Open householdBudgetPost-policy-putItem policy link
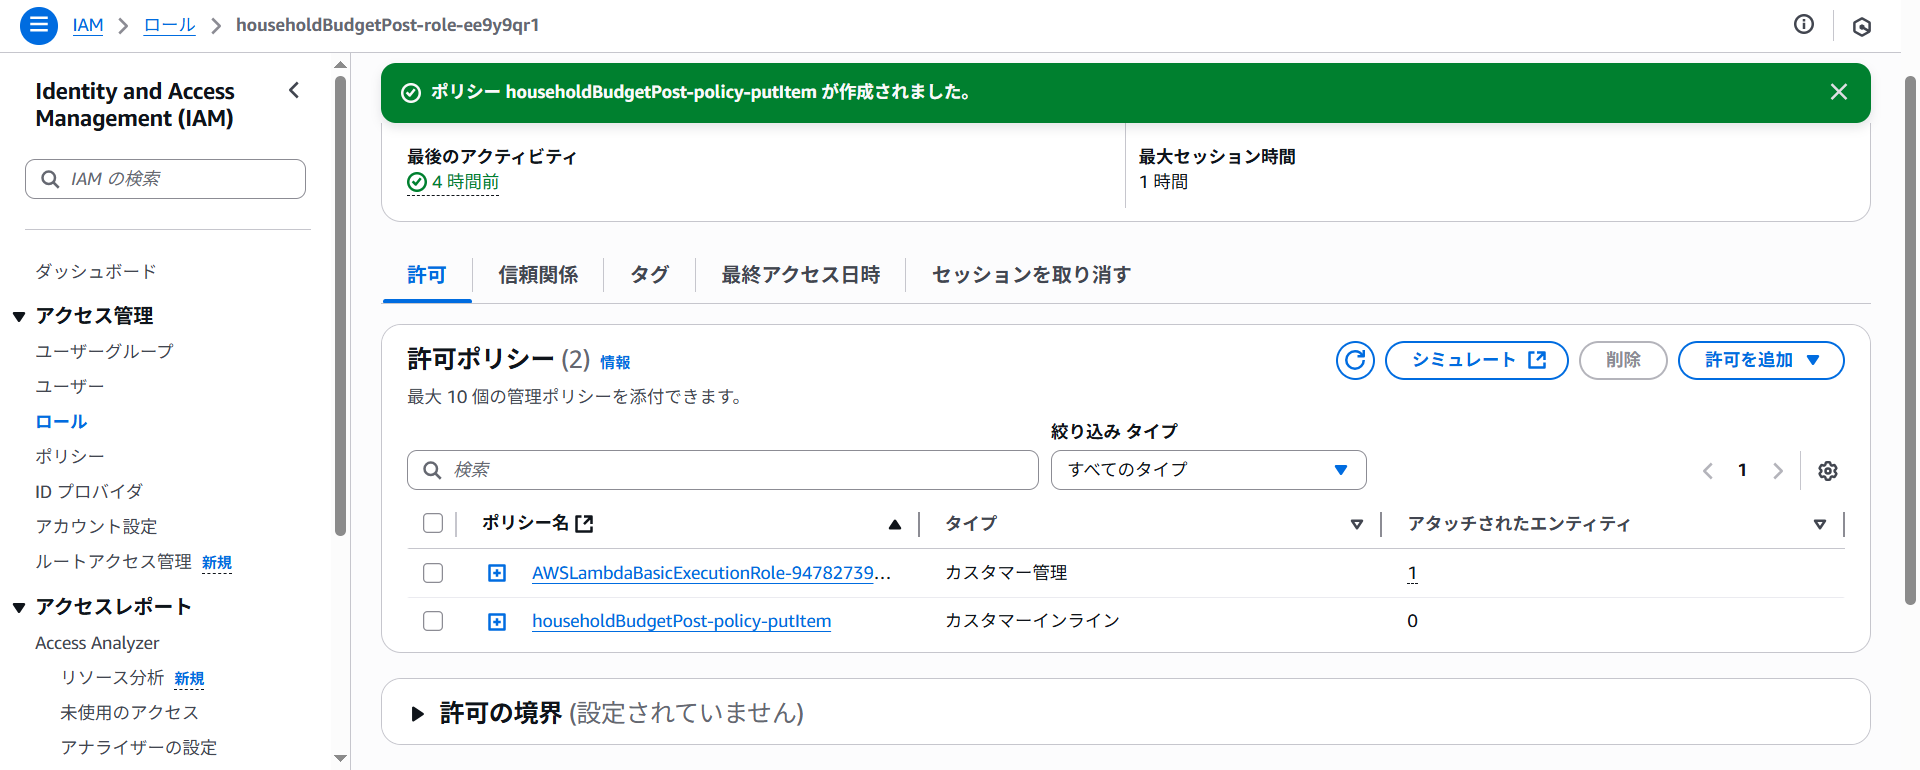The image size is (1920, 770). pyautogui.click(x=681, y=621)
